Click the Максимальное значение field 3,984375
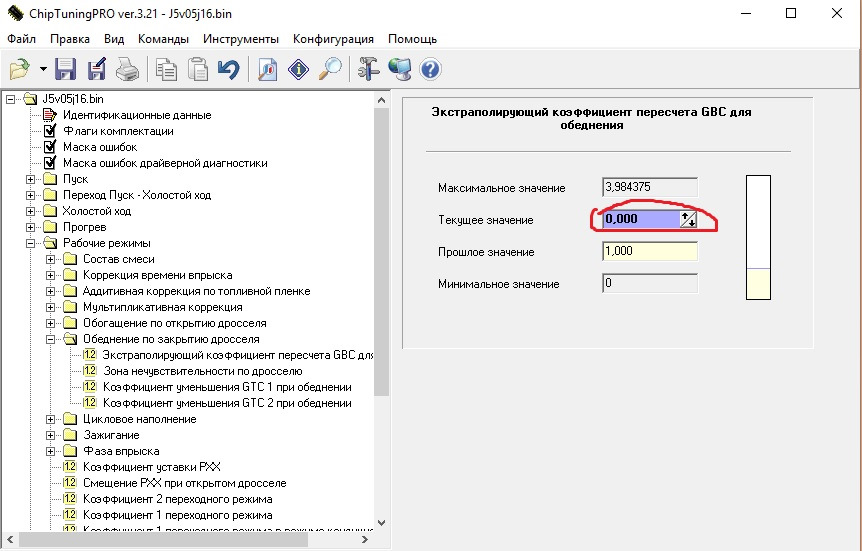 click(x=650, y=187)
